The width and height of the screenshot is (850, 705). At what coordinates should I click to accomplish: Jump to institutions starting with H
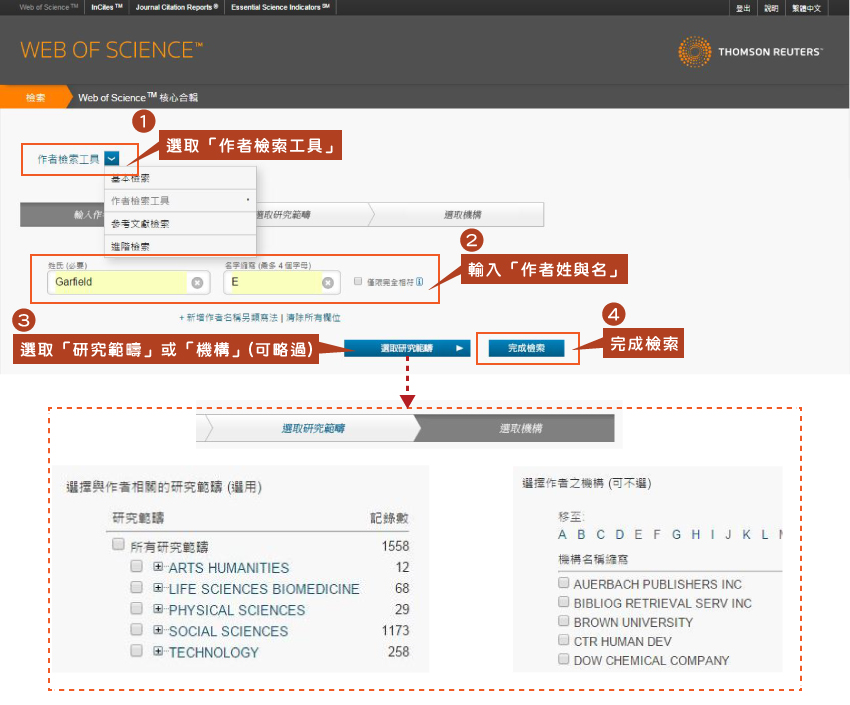pos(696,534)
